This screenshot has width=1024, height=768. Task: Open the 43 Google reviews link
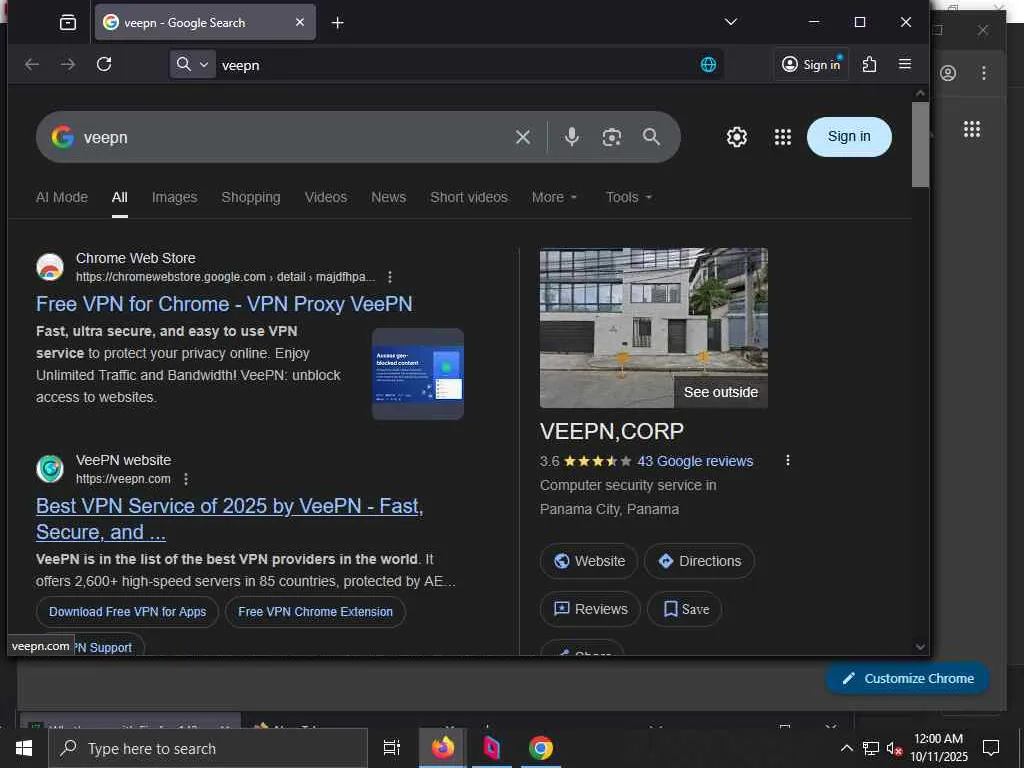[695, 461]
